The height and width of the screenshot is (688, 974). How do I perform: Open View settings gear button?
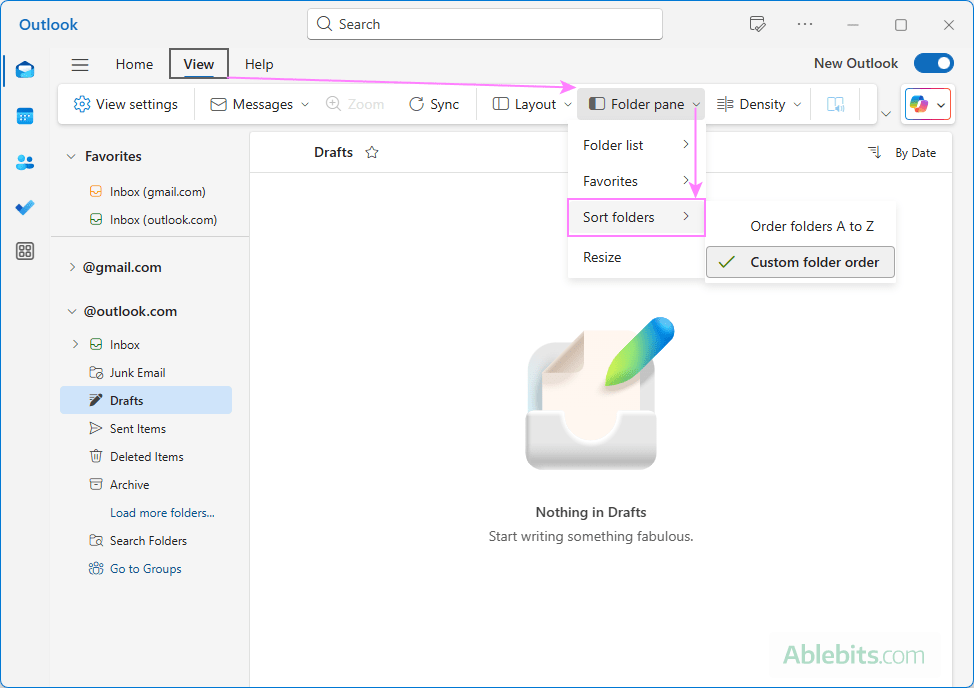point(125,104)
